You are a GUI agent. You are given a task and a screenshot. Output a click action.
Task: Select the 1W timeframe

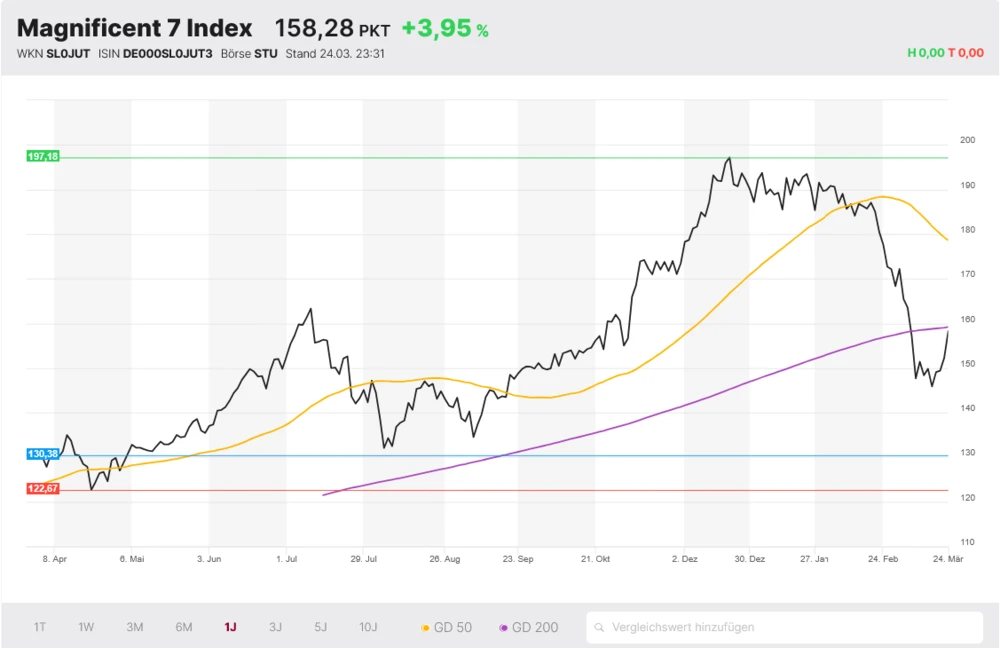(86, 626)
